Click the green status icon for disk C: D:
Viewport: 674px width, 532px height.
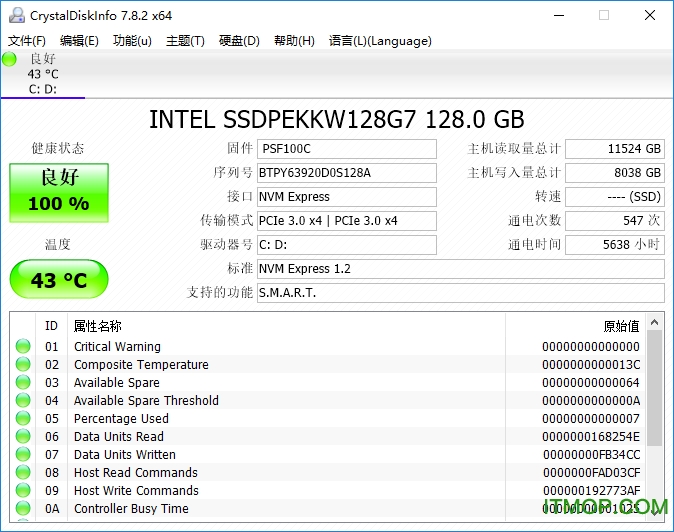coord(10,59)
